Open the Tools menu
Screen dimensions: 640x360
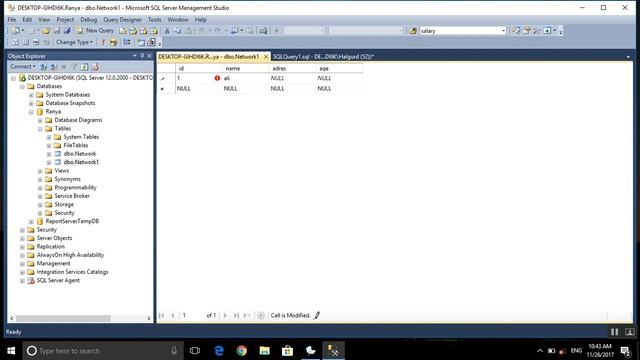point(154,20)
